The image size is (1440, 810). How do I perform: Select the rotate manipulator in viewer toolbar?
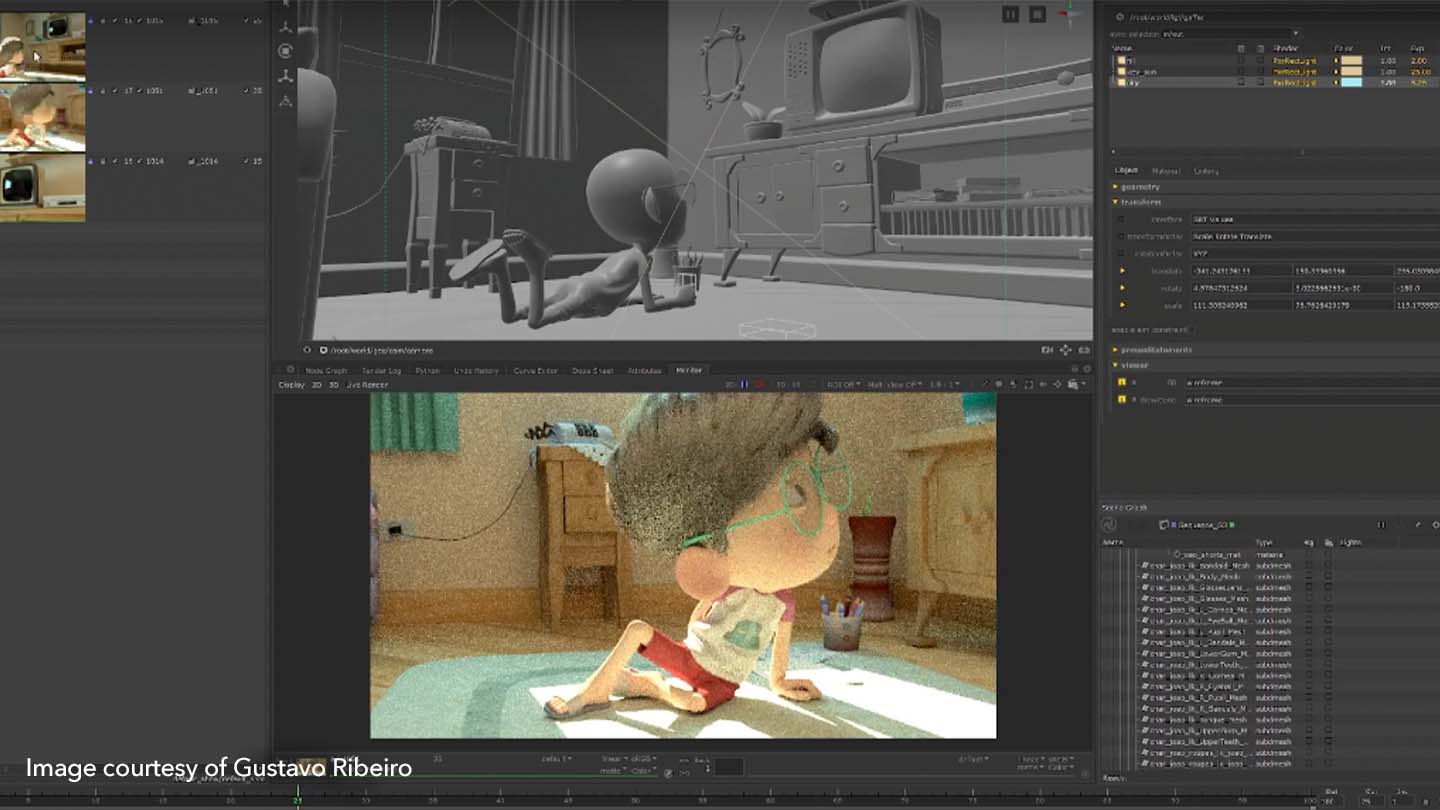coord(286,51)
